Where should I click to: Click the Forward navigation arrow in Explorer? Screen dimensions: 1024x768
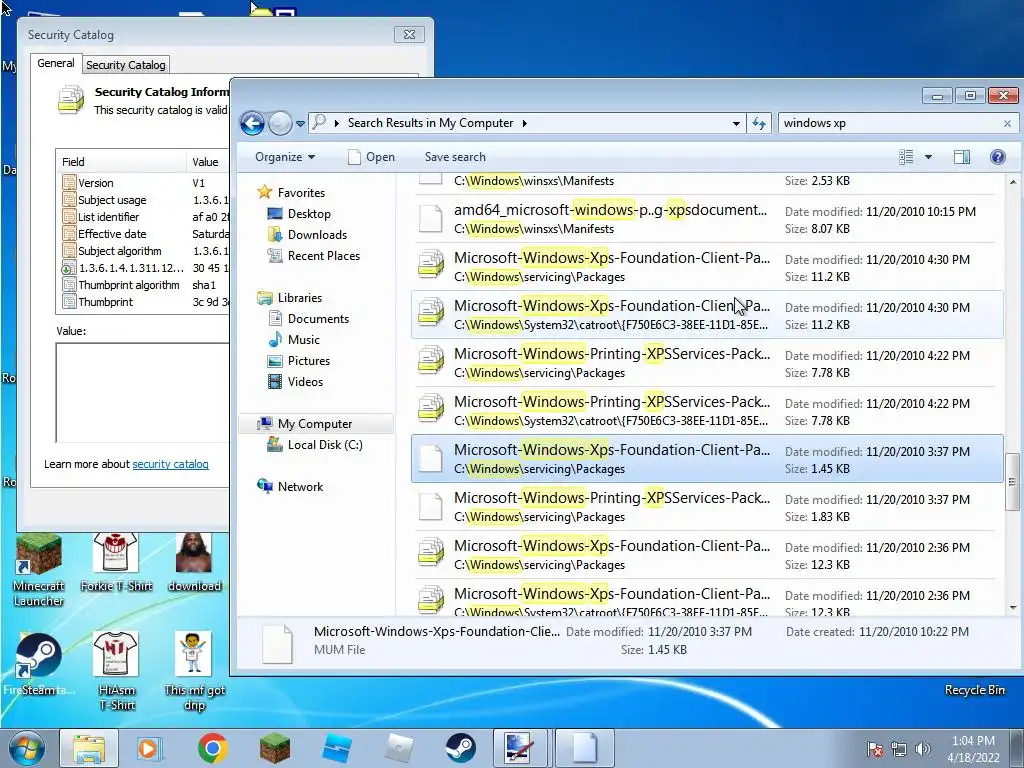pos(280,123)
